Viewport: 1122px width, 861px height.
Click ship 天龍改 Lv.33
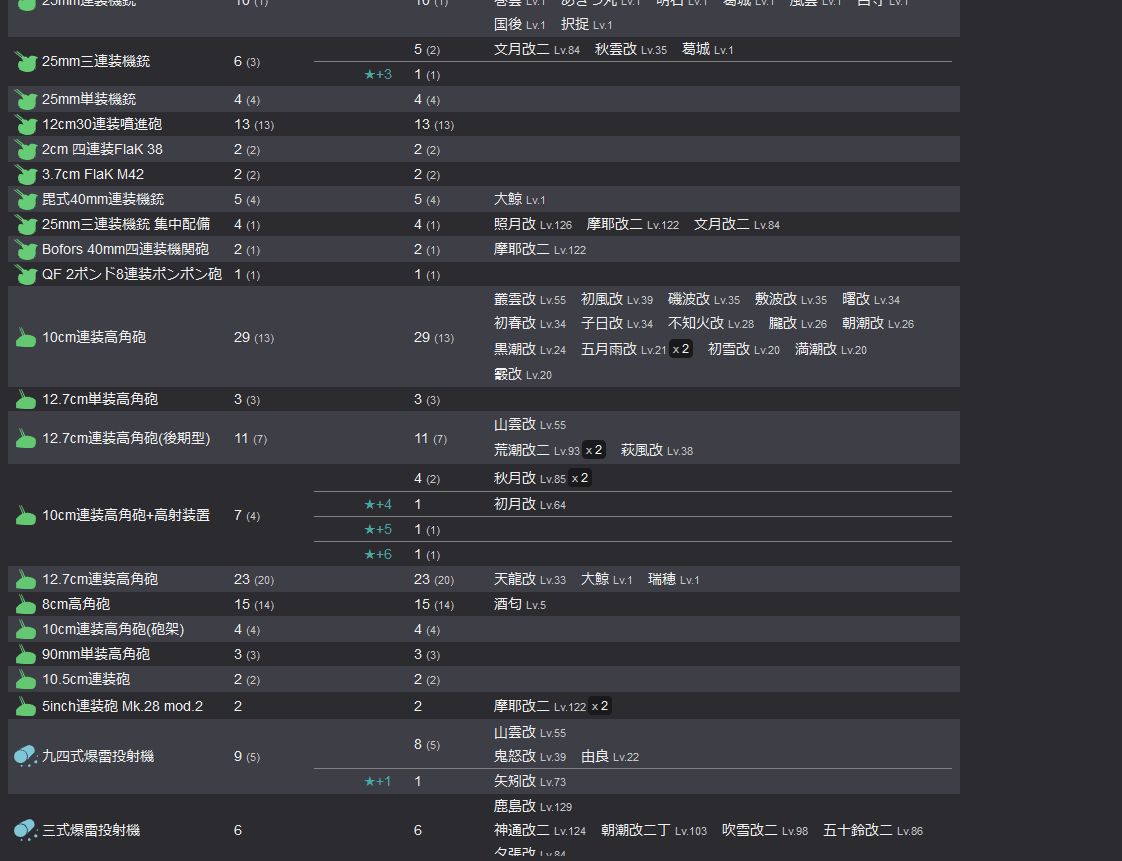pos(530,580)
